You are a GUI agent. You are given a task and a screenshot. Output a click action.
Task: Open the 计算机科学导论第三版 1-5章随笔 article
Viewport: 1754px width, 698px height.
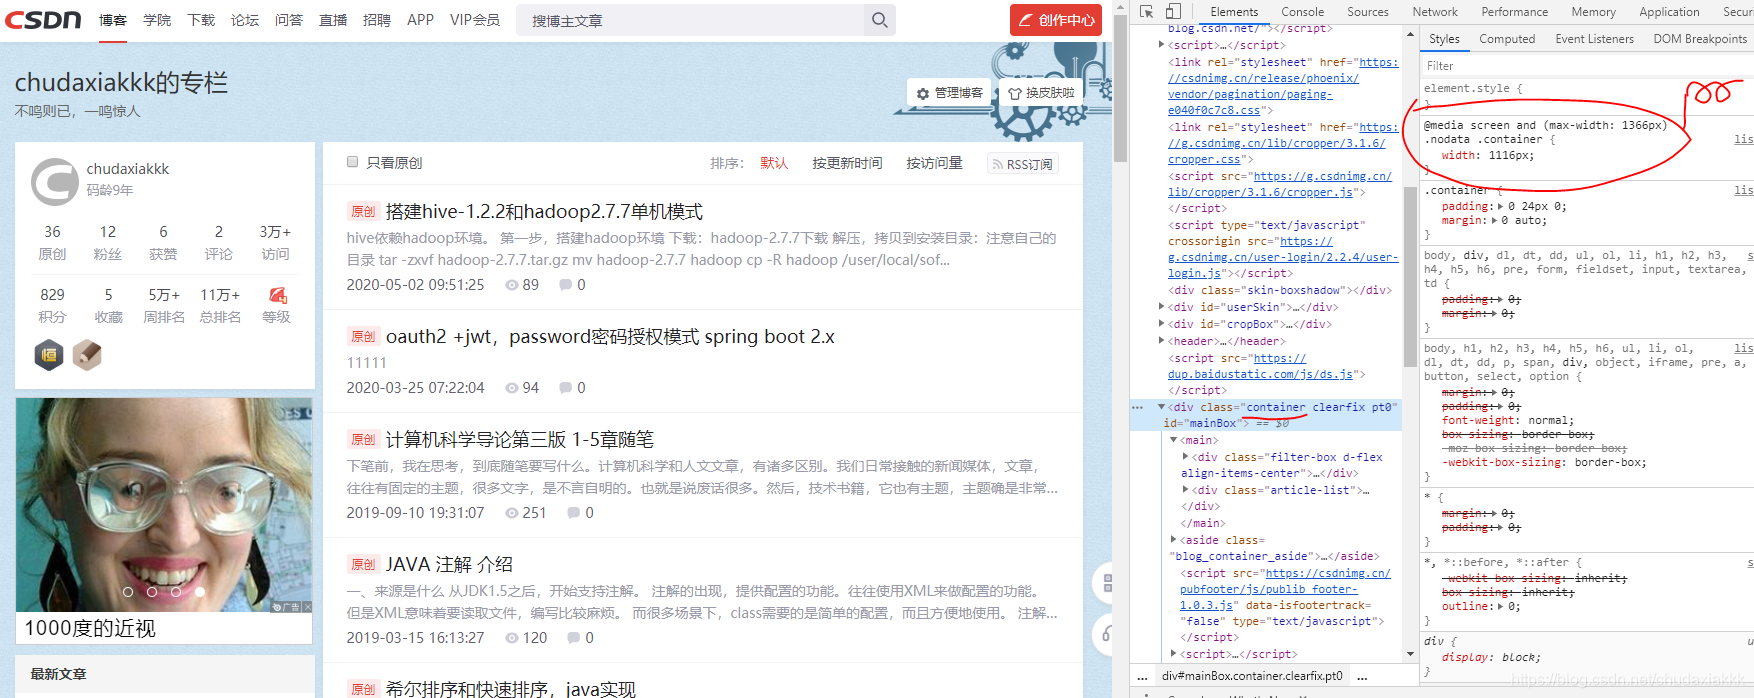coord(520,440)
